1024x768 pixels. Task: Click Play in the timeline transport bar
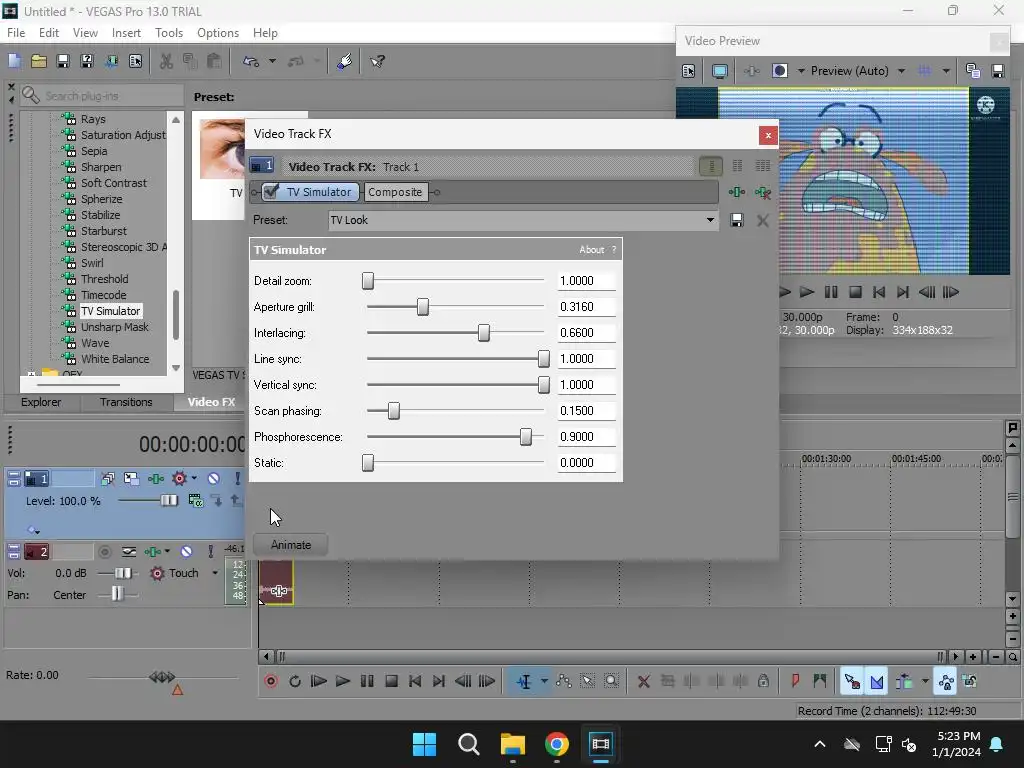[x=342, y=681]
